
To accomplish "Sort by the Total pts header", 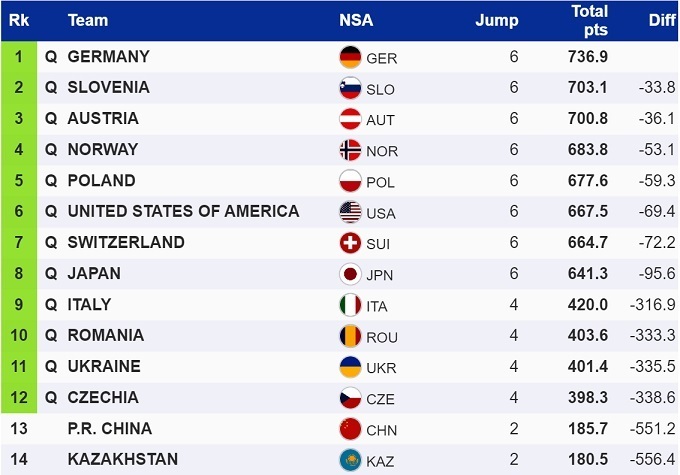I will pos(589,20).
